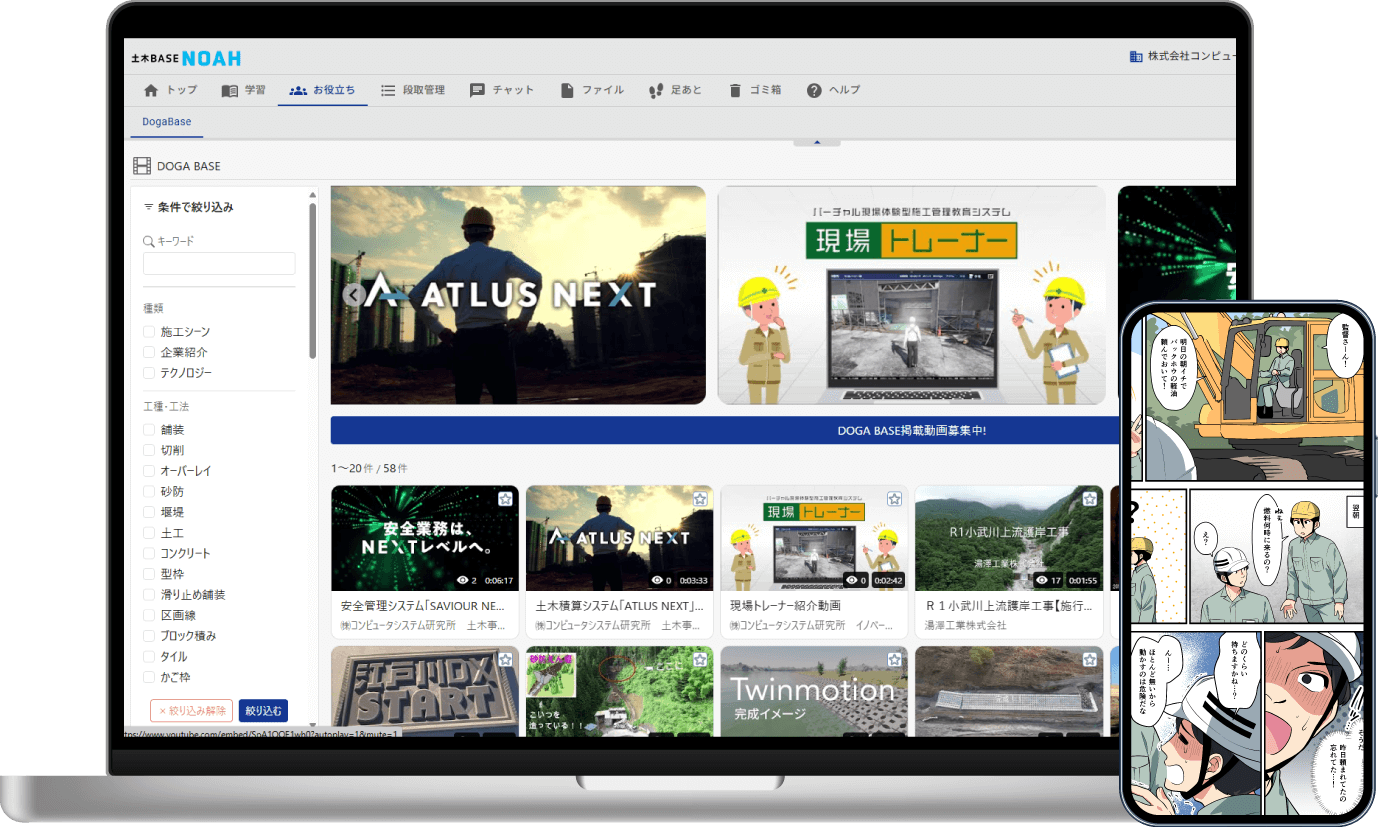
Task: Click the 絞り込む filter button
Action: pos(262,710)
